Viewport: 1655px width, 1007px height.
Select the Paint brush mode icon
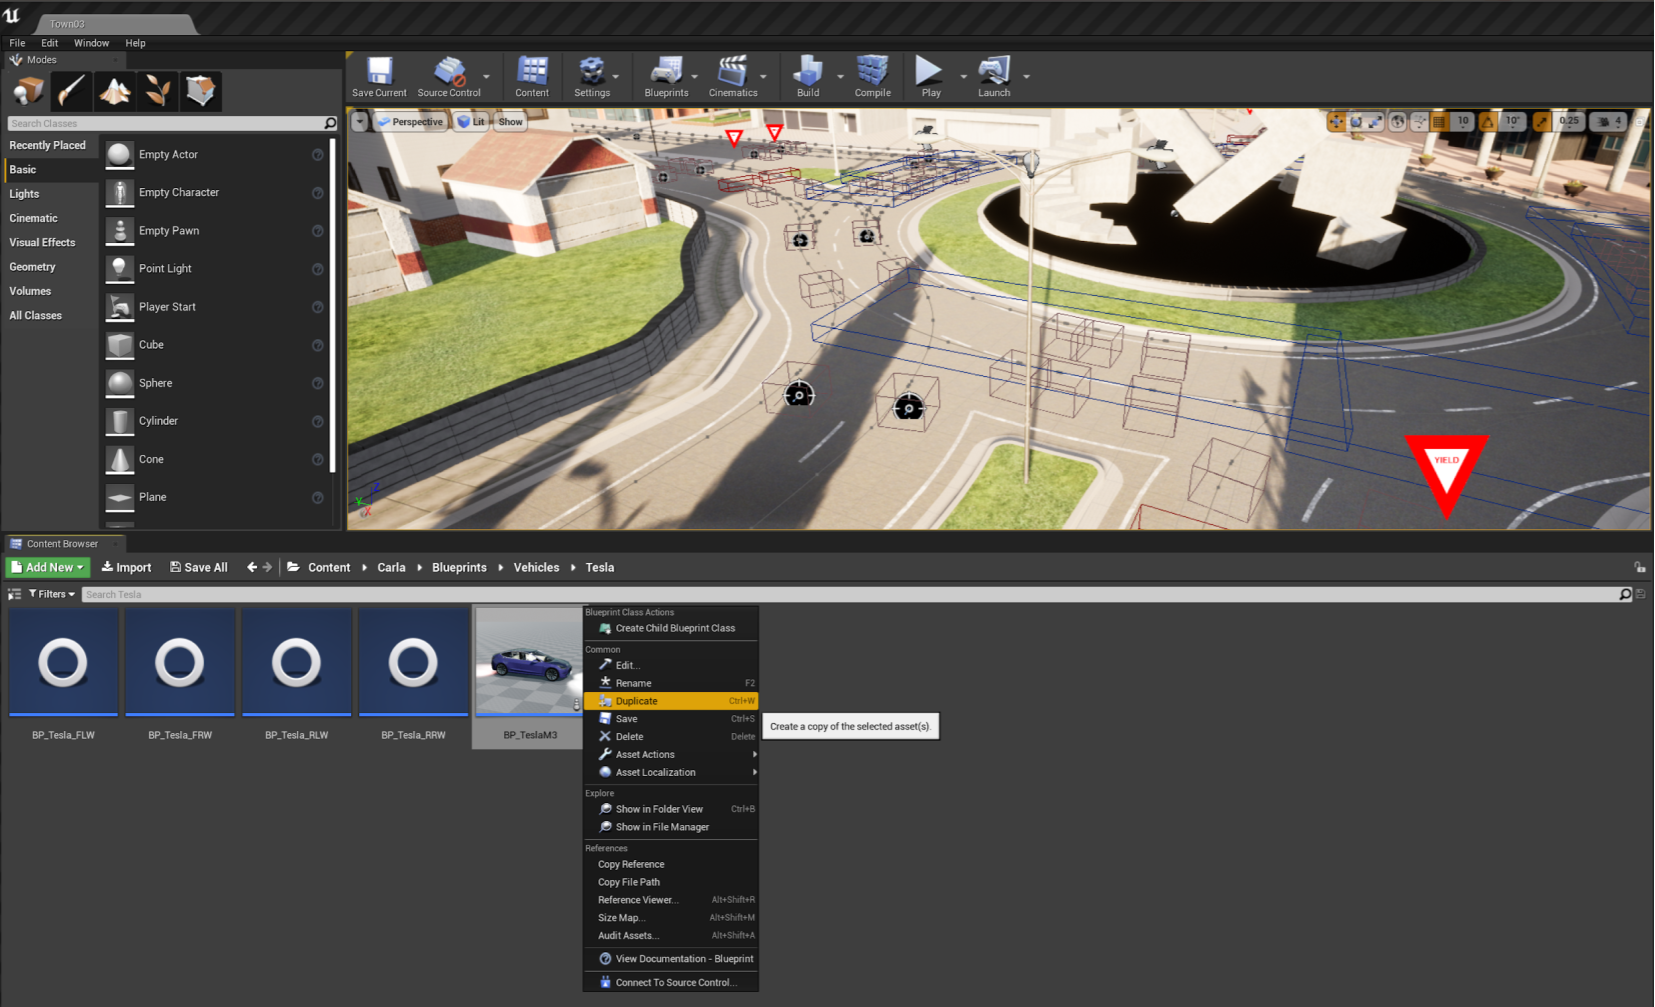71,91
